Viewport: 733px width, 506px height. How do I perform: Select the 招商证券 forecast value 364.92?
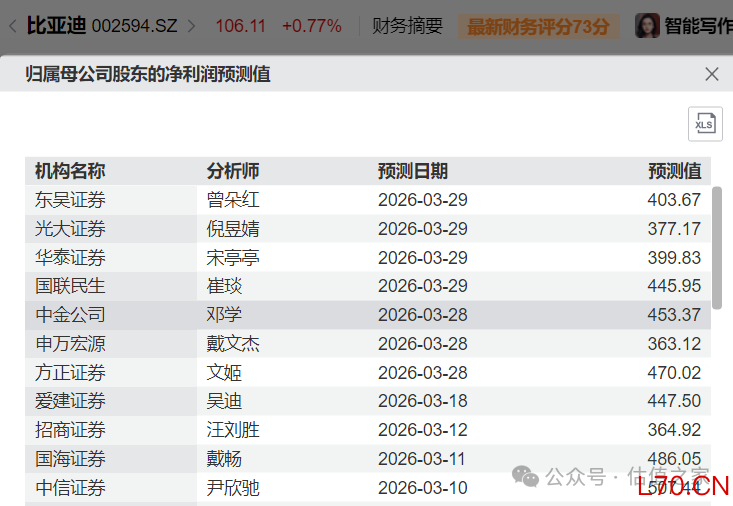[674, 431]
